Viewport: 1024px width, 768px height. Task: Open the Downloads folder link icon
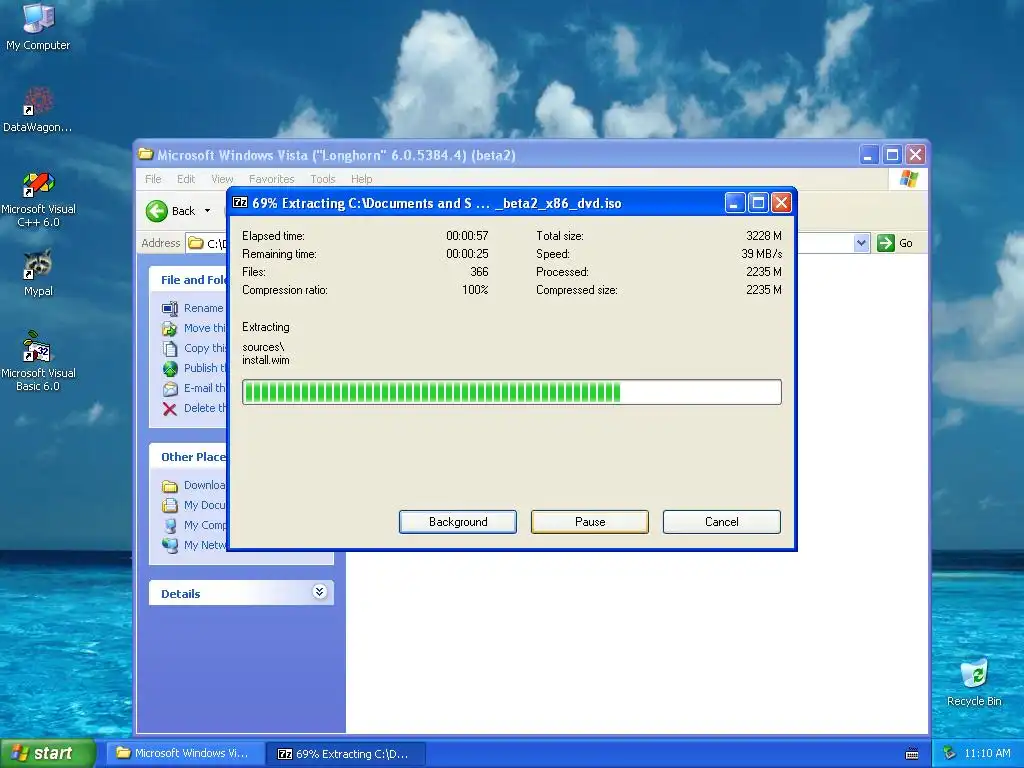pyautogui.click(x=170, y=486)
